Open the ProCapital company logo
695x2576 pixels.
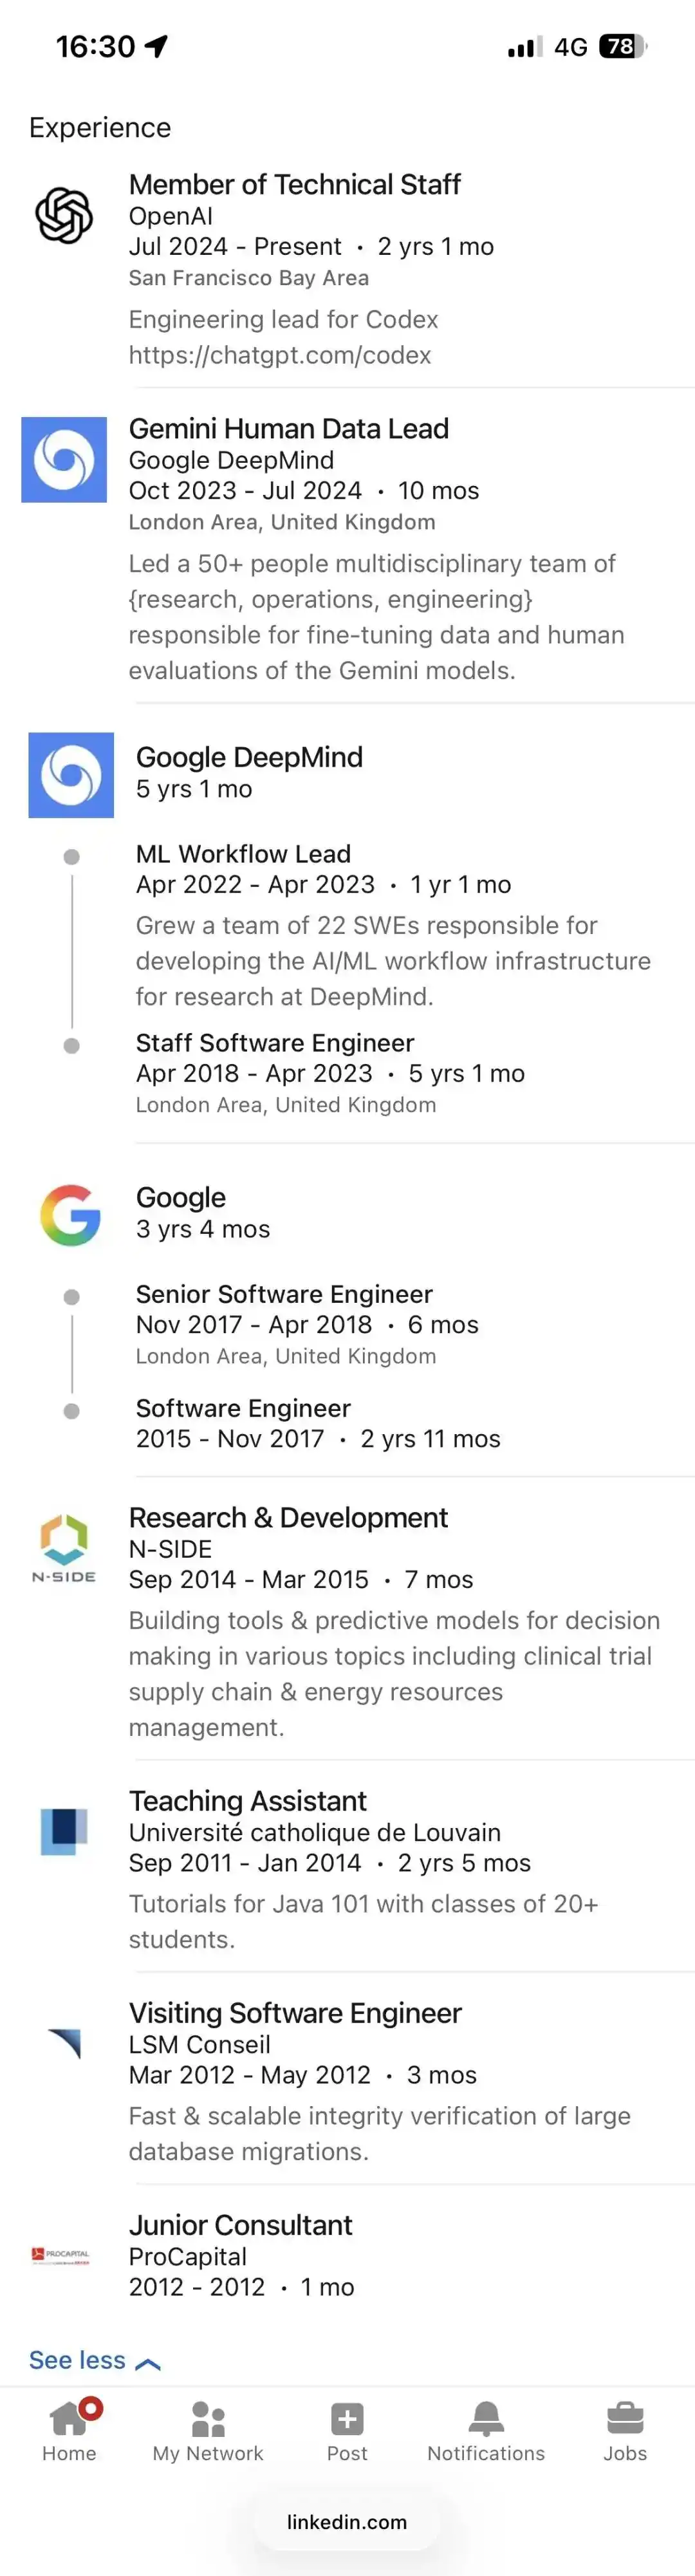(x=61, y=2256)
